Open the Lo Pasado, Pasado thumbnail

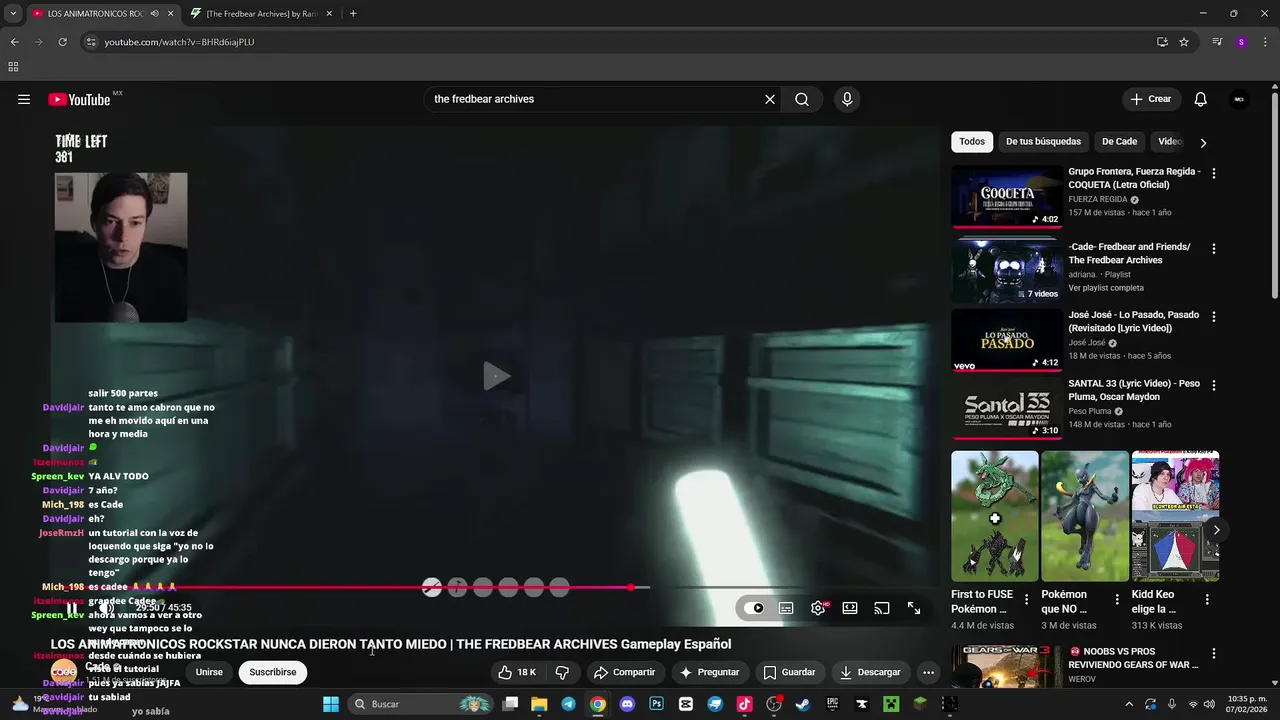point(1007,340)
